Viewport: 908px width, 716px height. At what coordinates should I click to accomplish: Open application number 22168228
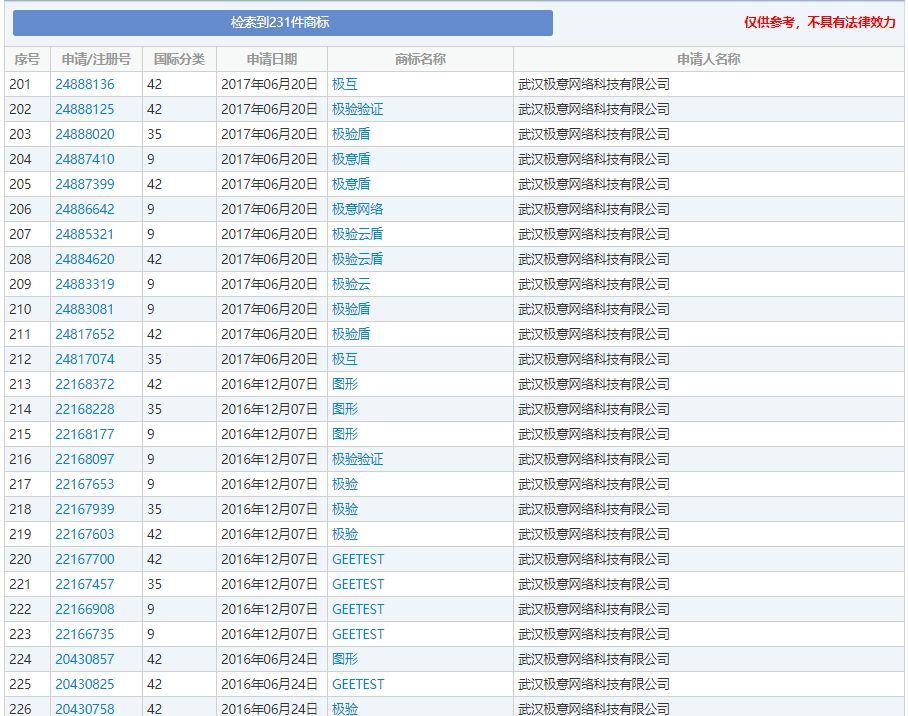coord(85,409)
